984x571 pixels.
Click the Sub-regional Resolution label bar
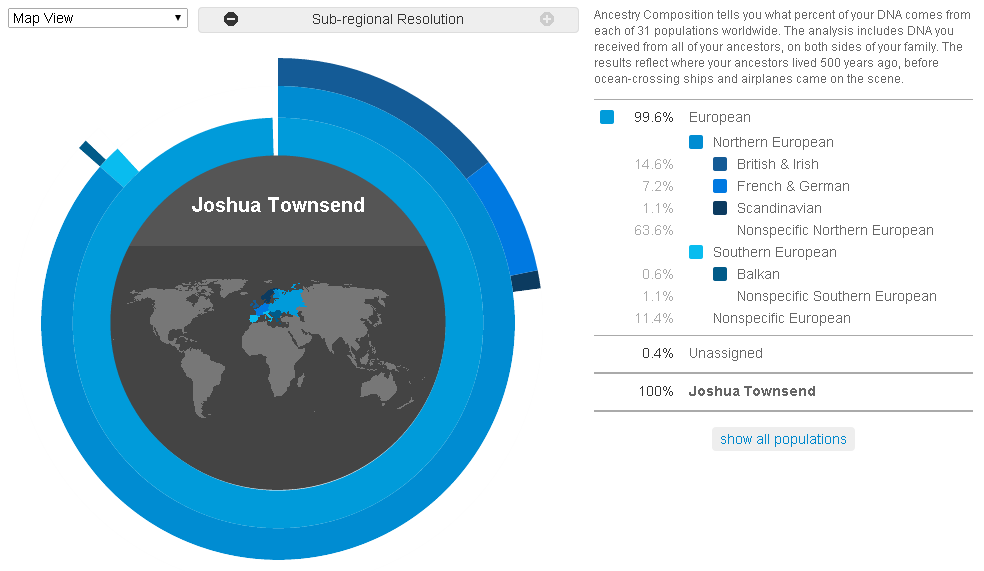tap(388, 19)
